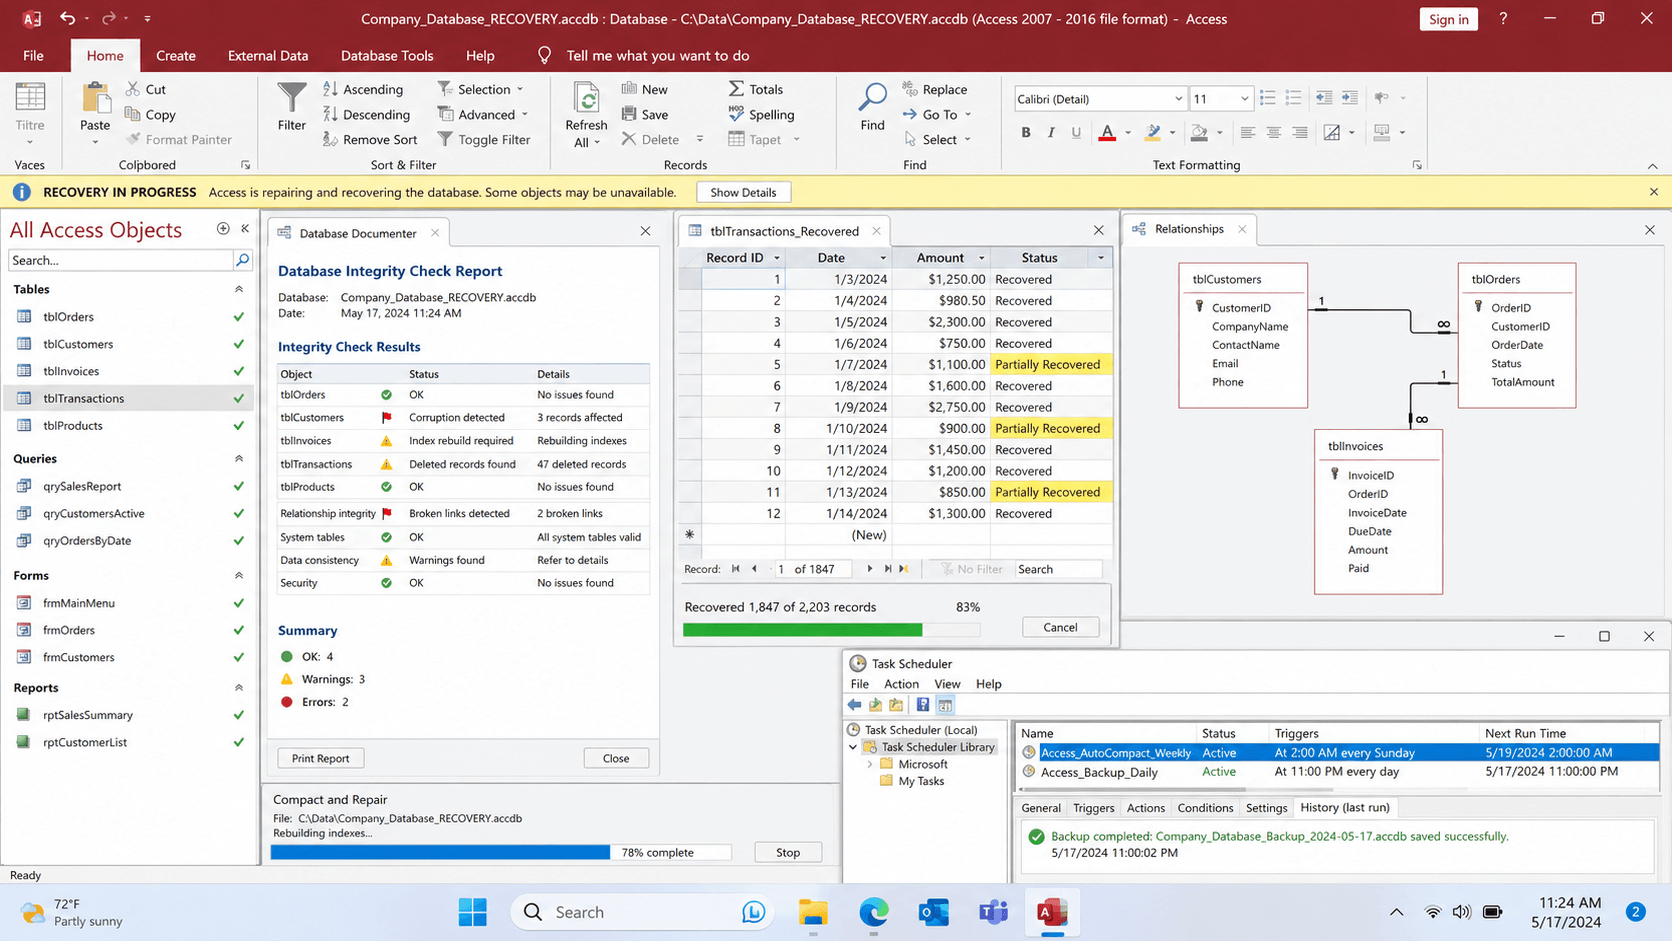Open Outlook from taskbar
Image resolution: width=1672 pixels, height=941 pixels.
click(x=934, y=912)
